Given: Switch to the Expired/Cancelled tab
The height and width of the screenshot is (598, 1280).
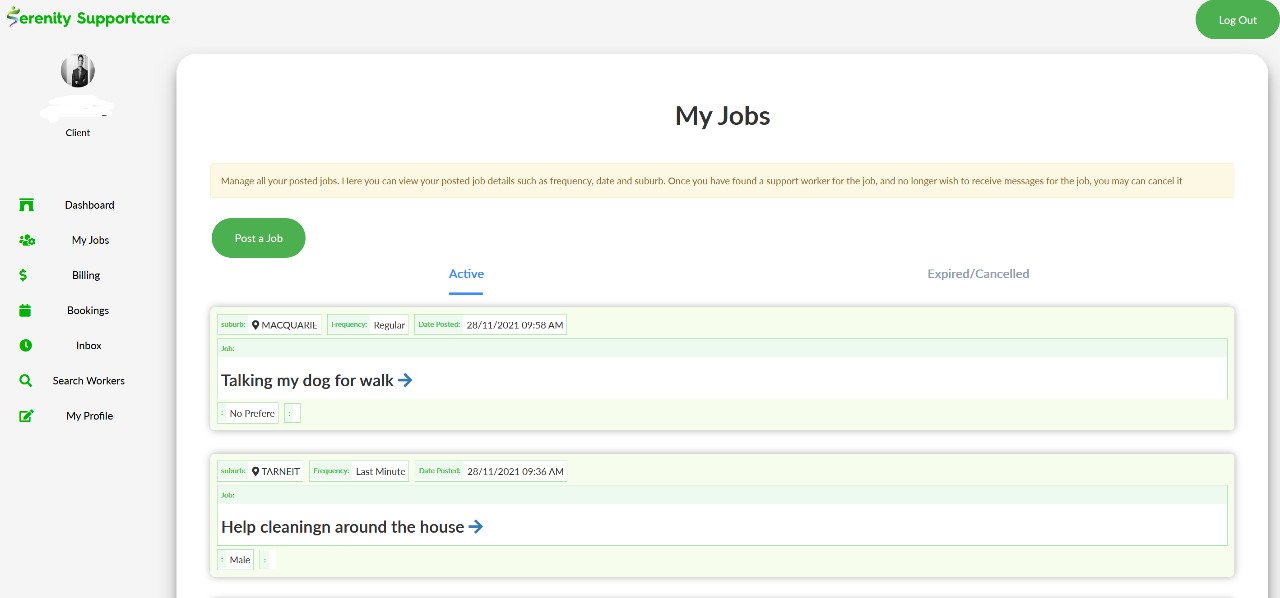Looking at the screenshot, I should 977,274.
